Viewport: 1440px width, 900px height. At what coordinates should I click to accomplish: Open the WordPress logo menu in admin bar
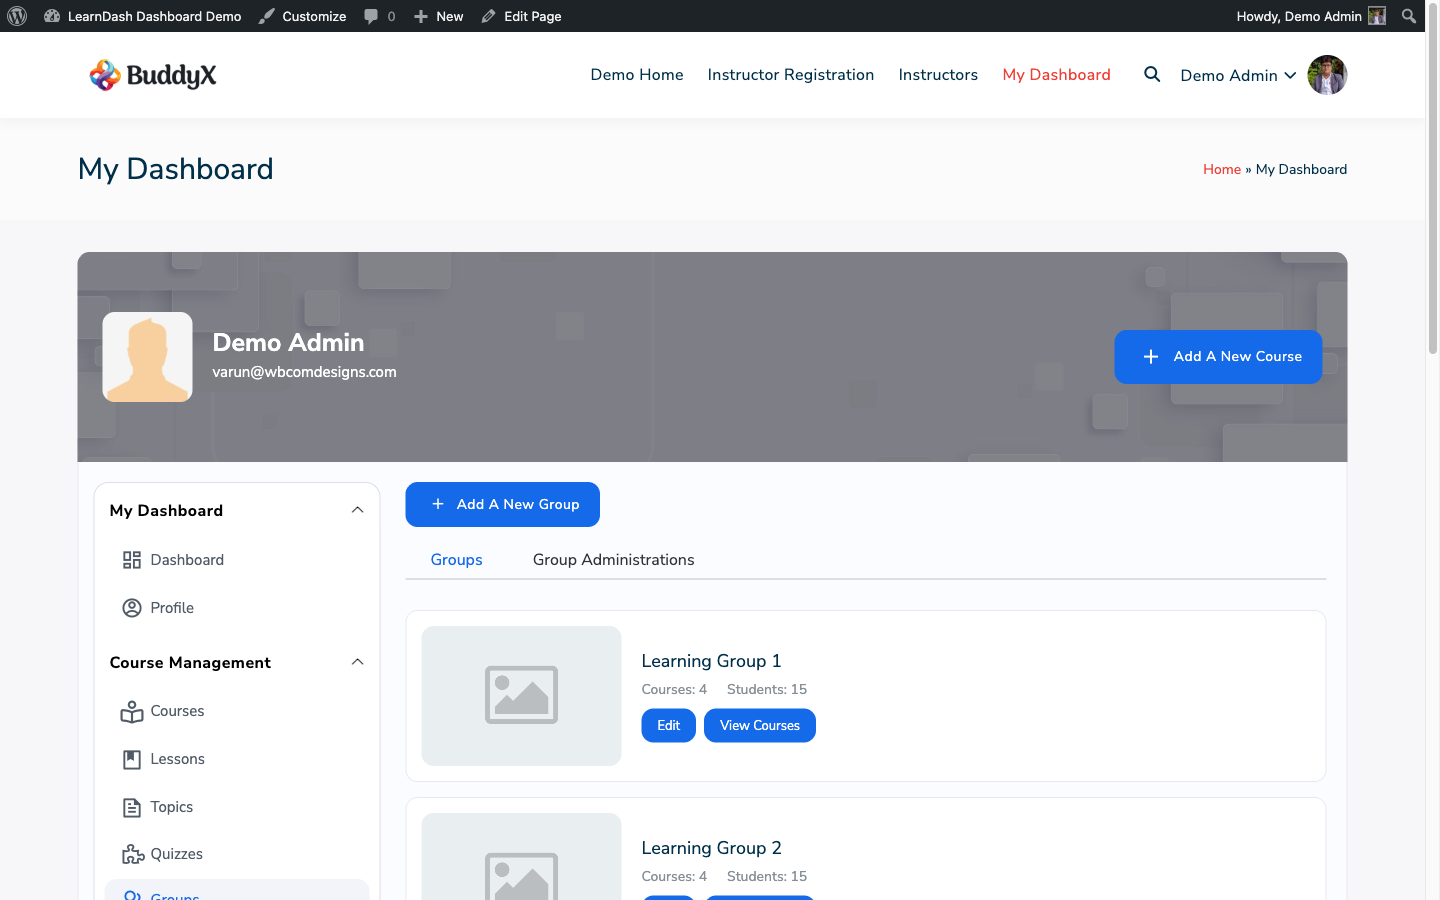(x=16, y=15)
